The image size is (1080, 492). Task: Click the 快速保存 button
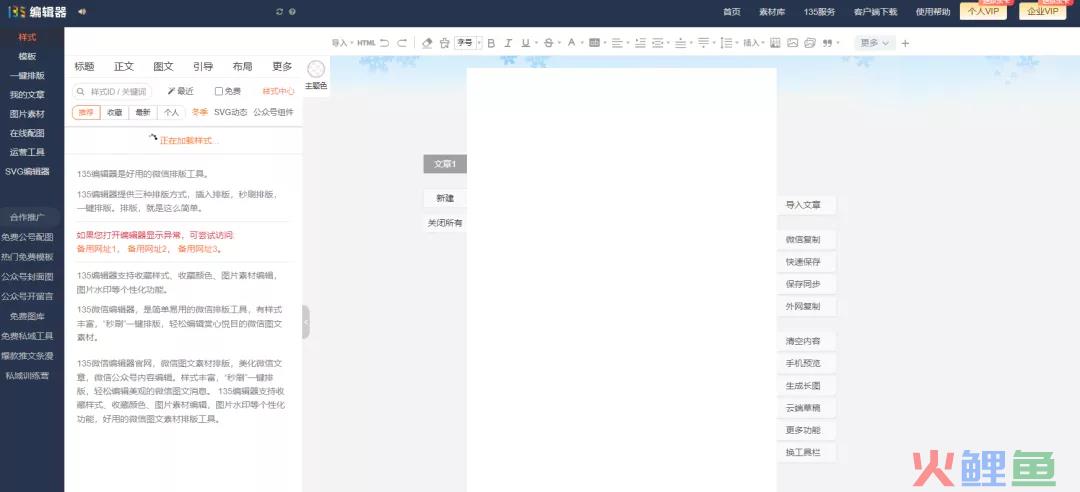(806, 262)
